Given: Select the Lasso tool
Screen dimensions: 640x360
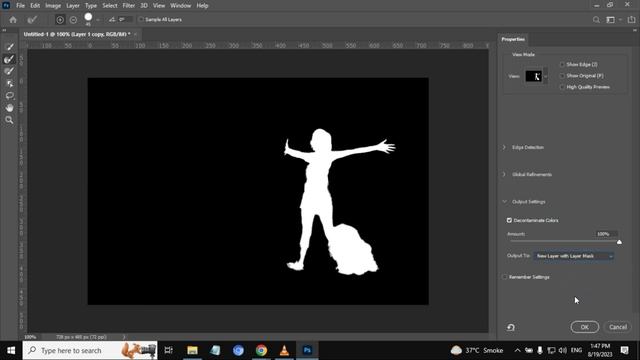Looking at the screenshot, I should [x=9, y=96].
